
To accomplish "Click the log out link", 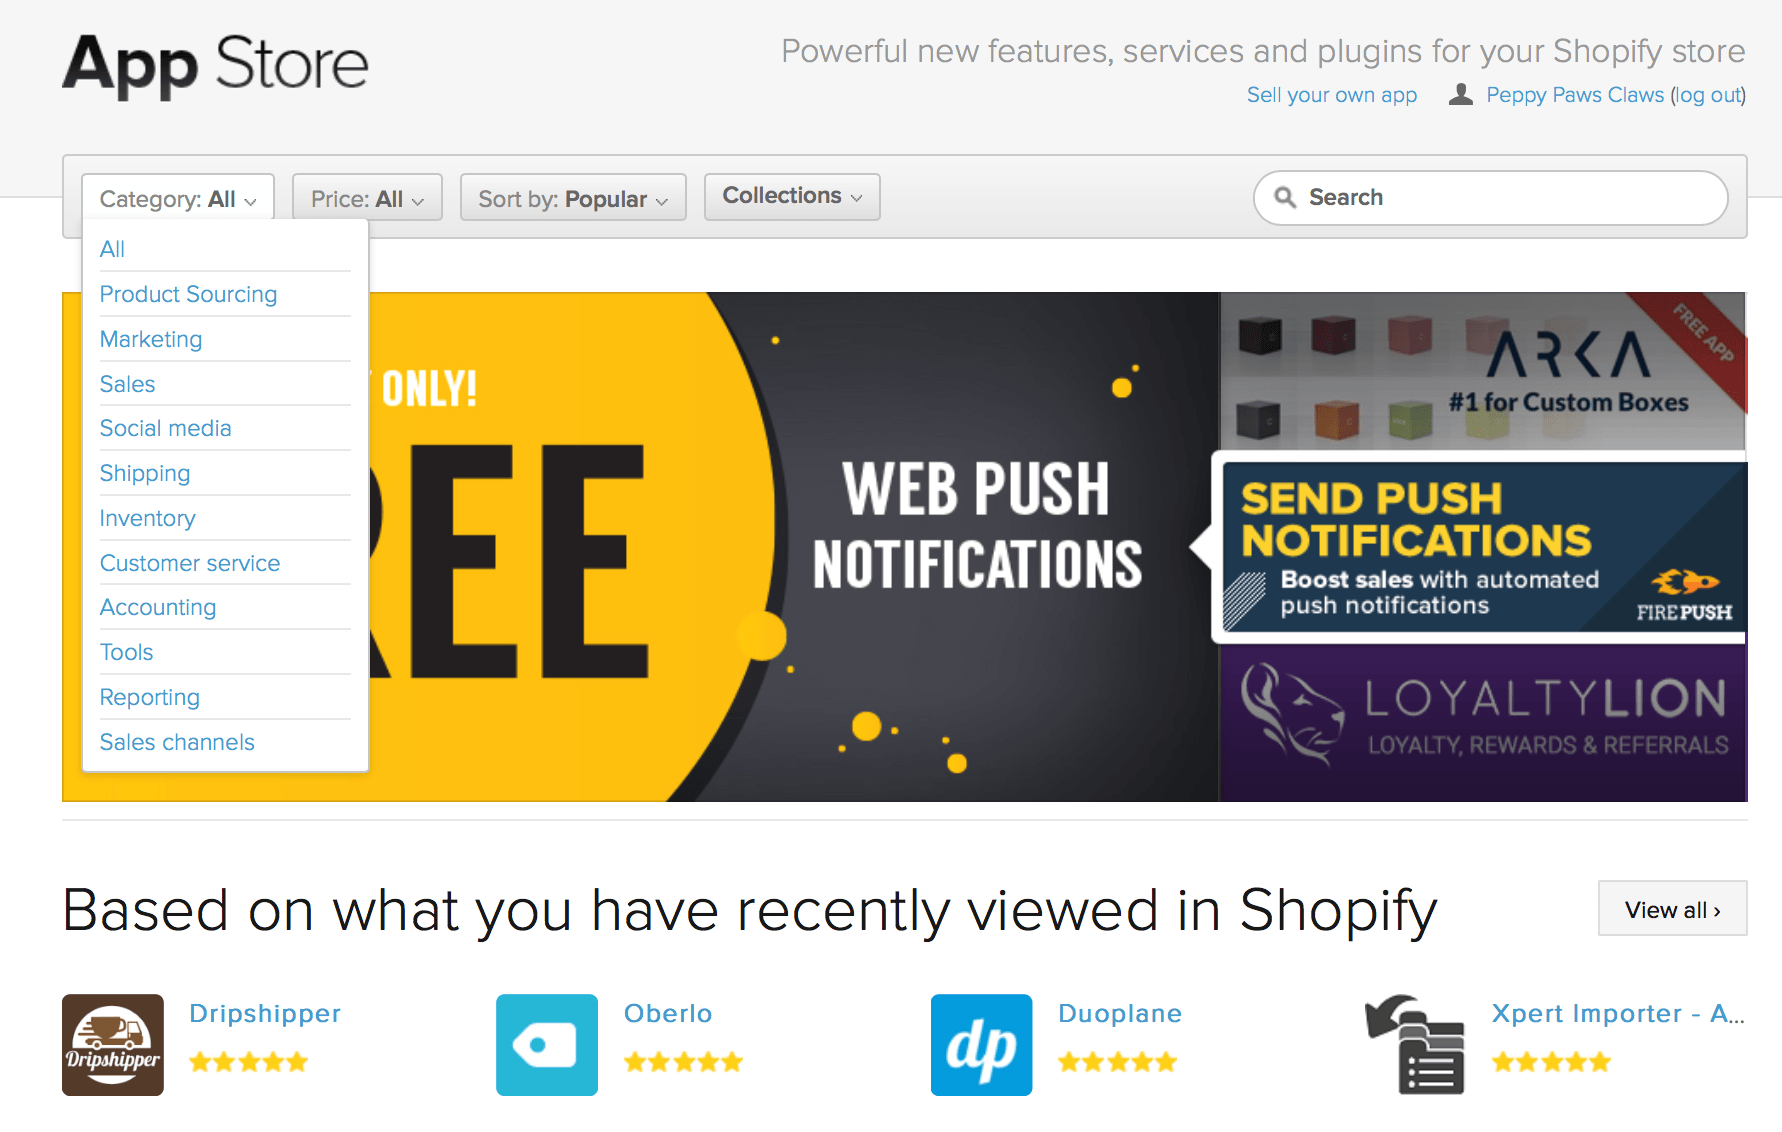I will 1709,95.
